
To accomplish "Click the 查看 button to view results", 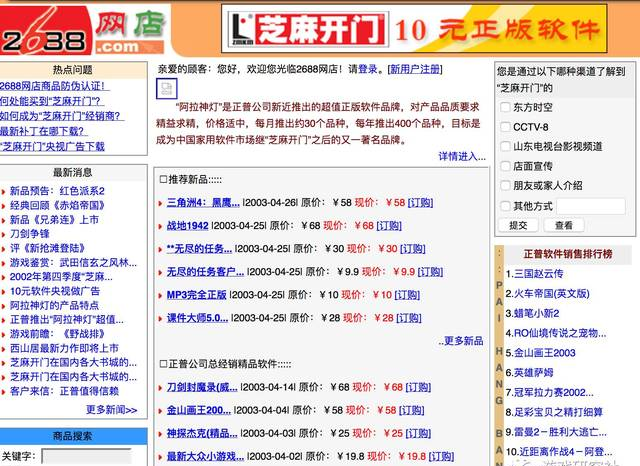I will [x=564, y=225].
